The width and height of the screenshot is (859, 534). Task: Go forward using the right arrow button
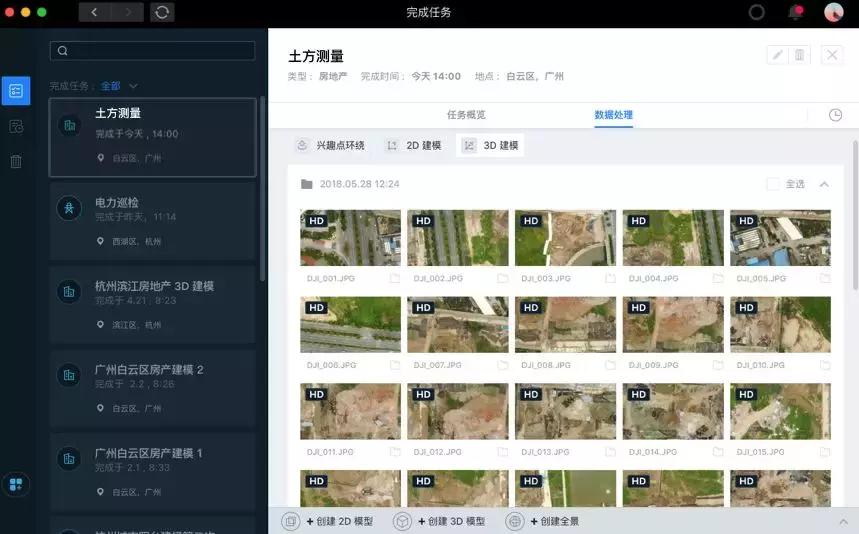(x=128, y=12)
